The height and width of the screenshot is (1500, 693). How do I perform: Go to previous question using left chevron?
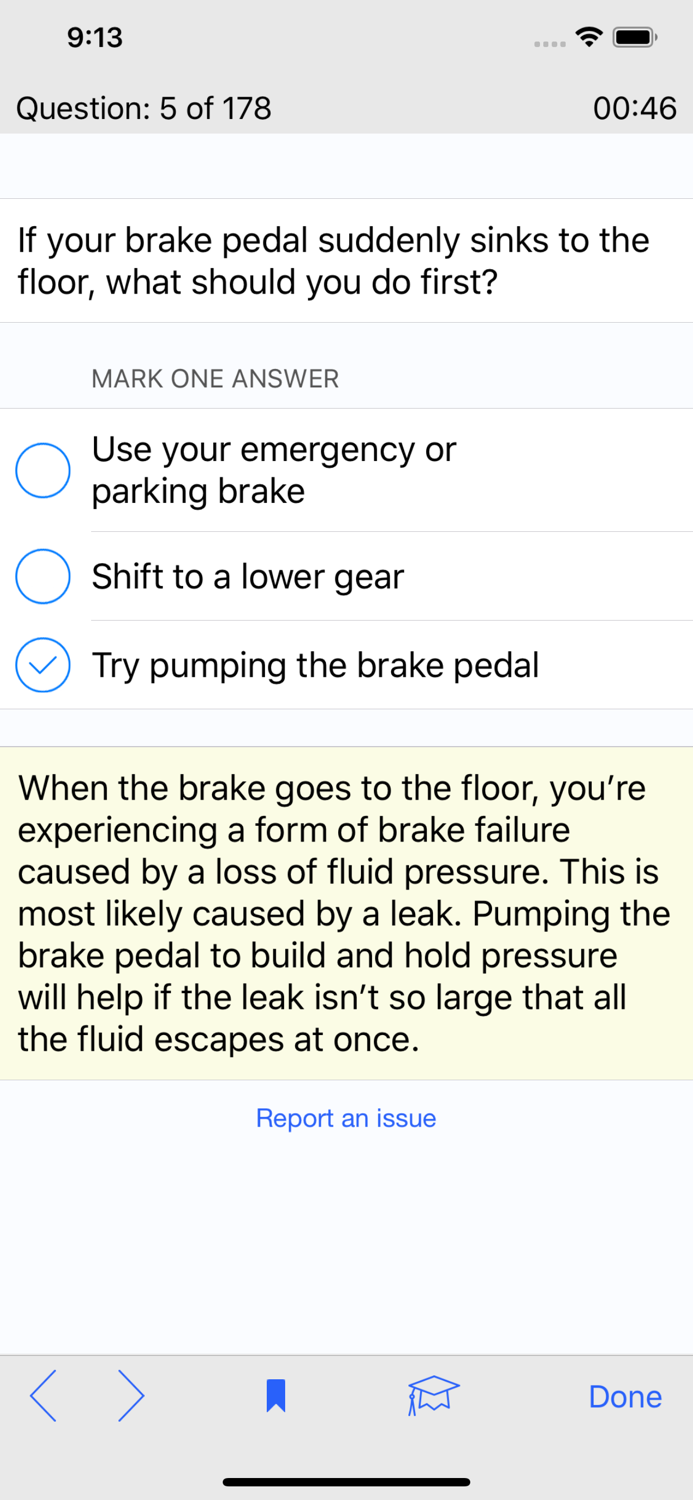click(x=44, y=1395)
